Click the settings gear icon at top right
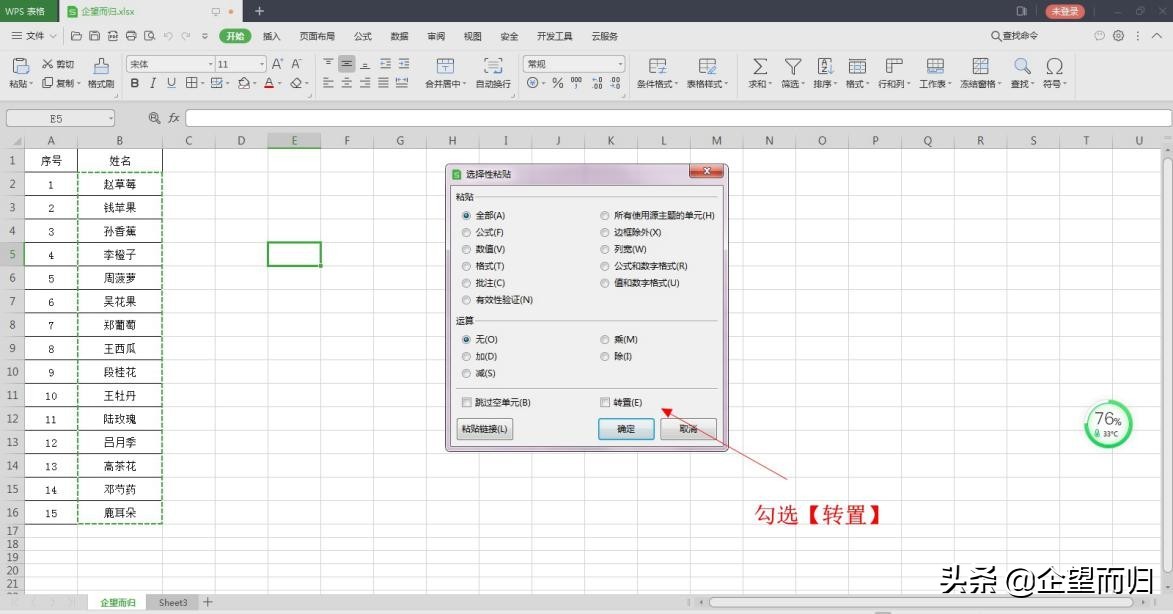This screenshot has height=614, width=1173. tap(1118, 35)
